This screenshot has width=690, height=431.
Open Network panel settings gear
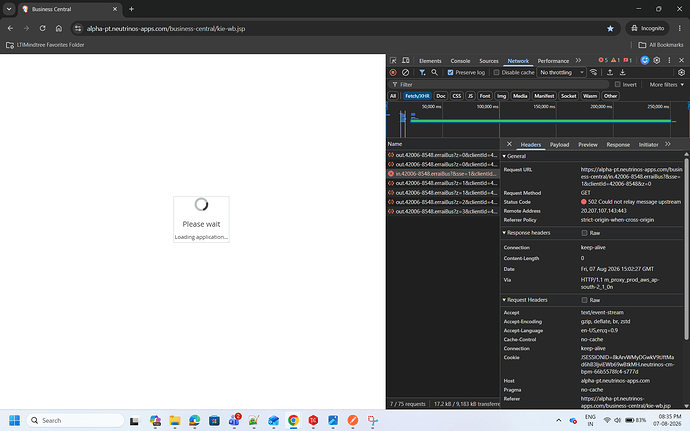pos(682,72)
